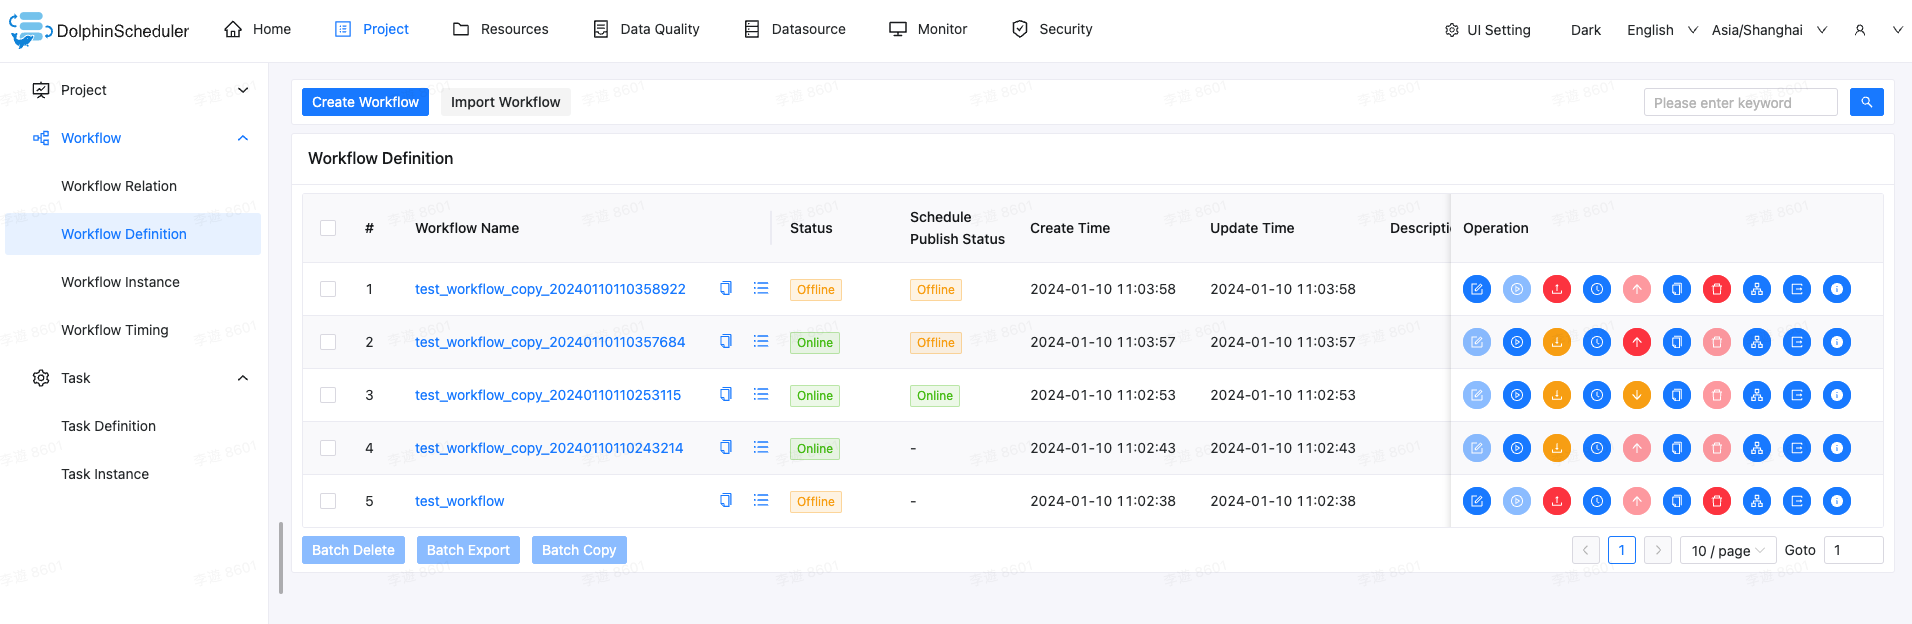1912x624 pixels.
Task: Tick the select-all checkbox in table header
Action: tap(328, 228)
